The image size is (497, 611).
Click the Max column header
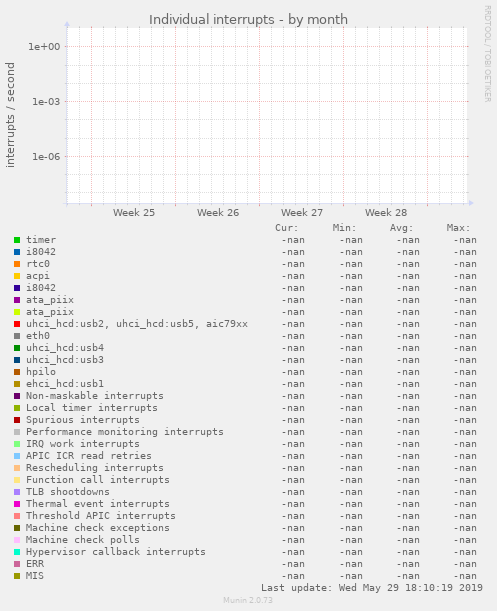(458, 228)
